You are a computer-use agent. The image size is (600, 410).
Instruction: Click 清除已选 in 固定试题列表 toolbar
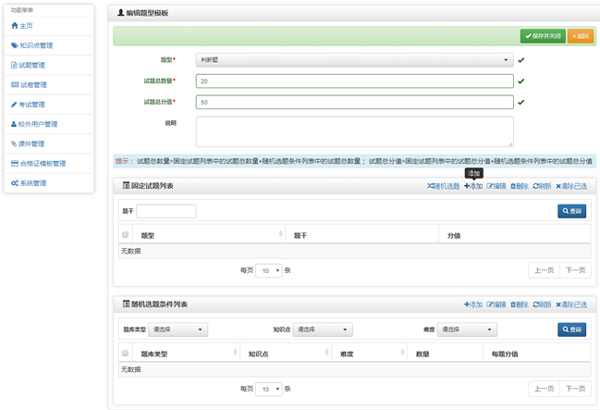(x=559, y=186)
